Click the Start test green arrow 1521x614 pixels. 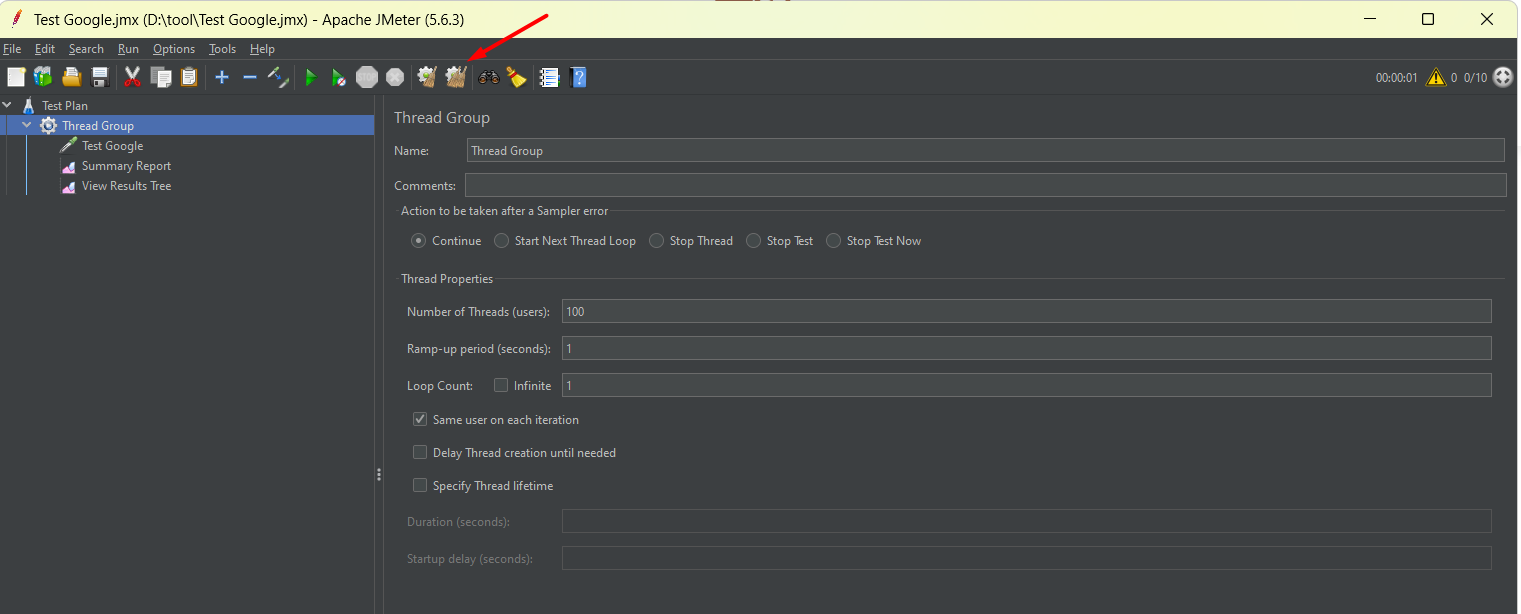(x=310, y=77)
